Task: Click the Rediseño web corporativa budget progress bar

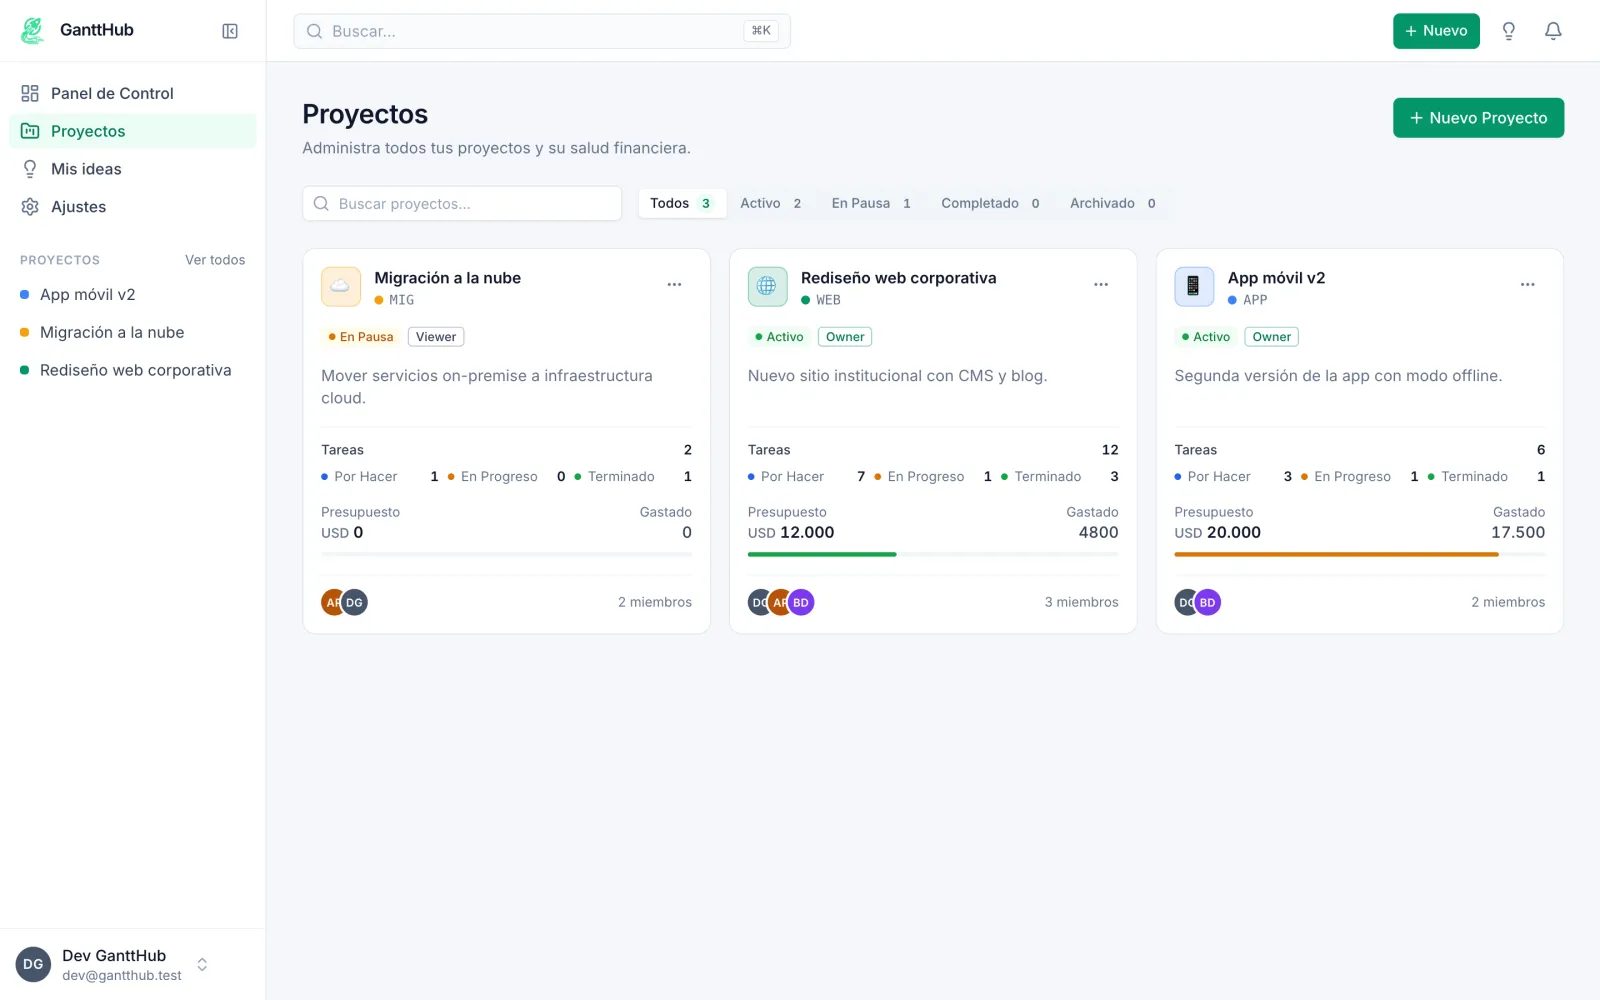Action: (933, 554)
